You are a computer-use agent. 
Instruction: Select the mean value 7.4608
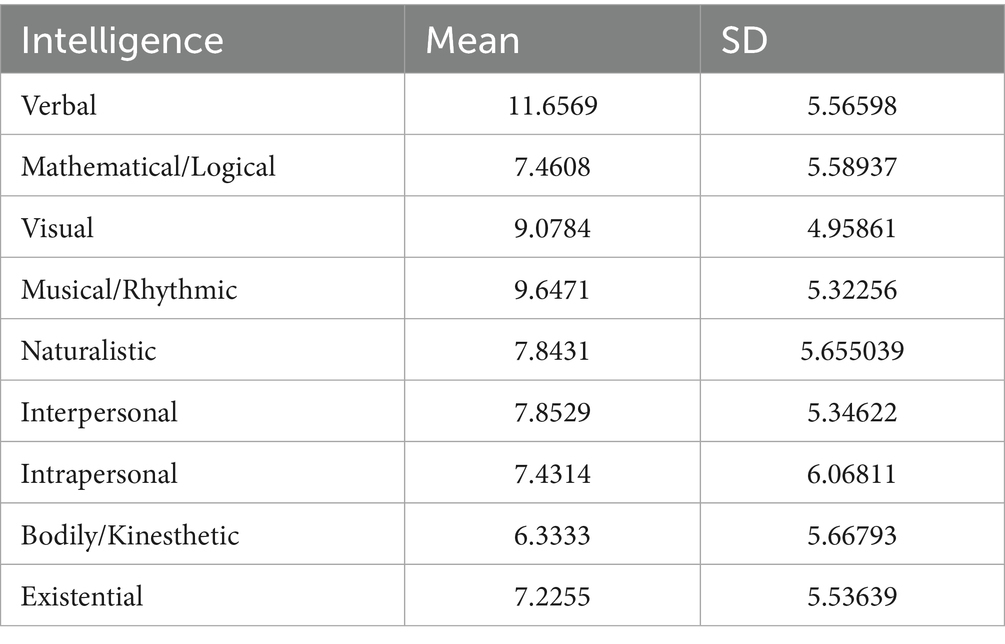coord(552,167)
